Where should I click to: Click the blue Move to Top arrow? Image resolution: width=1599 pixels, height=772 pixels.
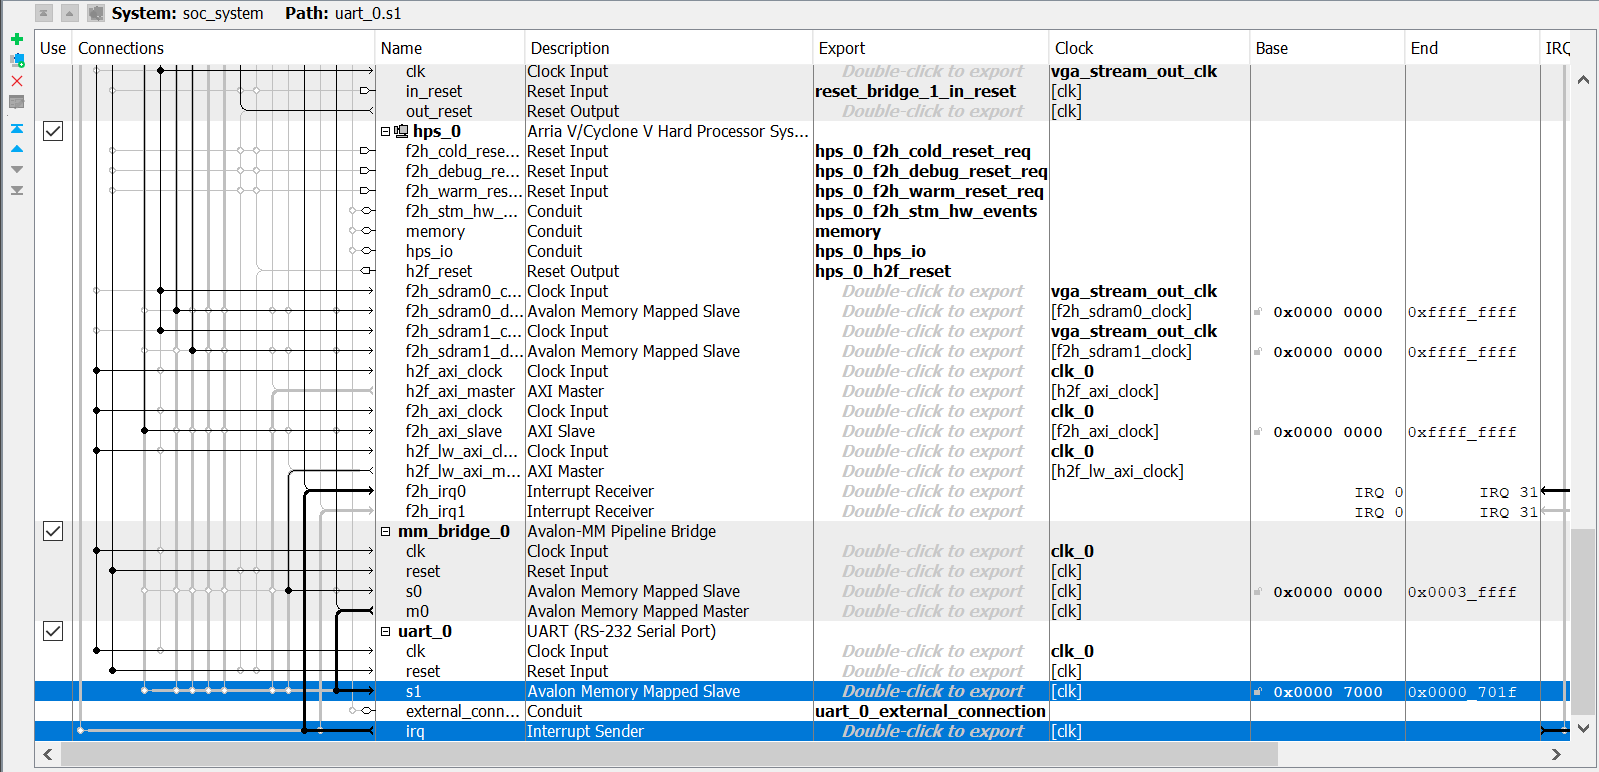coord(17,129)
